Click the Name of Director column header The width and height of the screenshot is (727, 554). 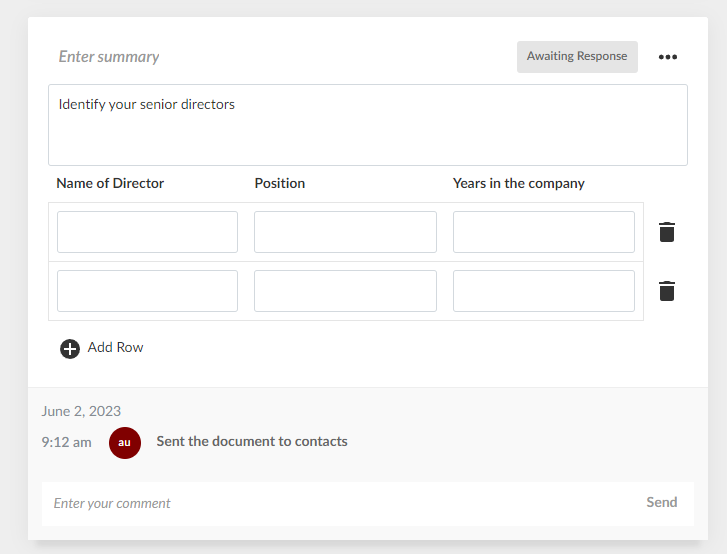(x=110, y=184)
